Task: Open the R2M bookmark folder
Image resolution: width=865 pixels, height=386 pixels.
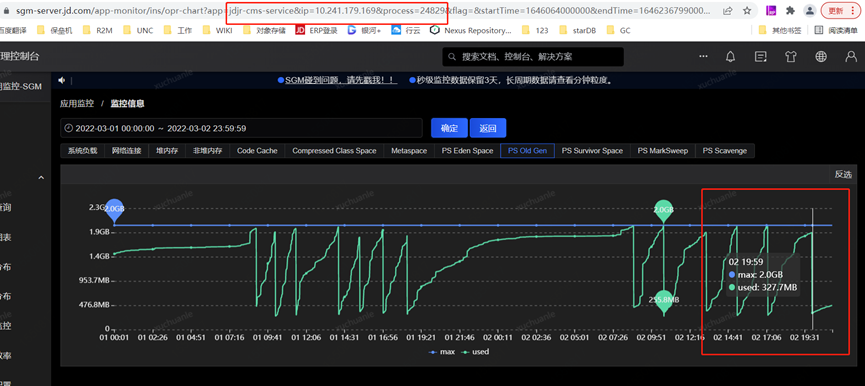Action: tap(97, 31)
